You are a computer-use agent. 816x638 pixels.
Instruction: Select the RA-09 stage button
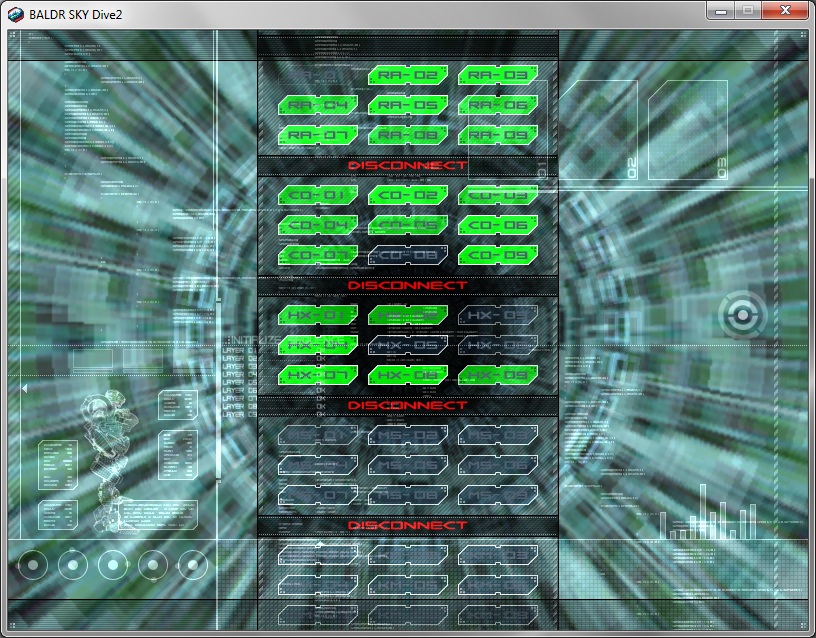tap(498, 135)
